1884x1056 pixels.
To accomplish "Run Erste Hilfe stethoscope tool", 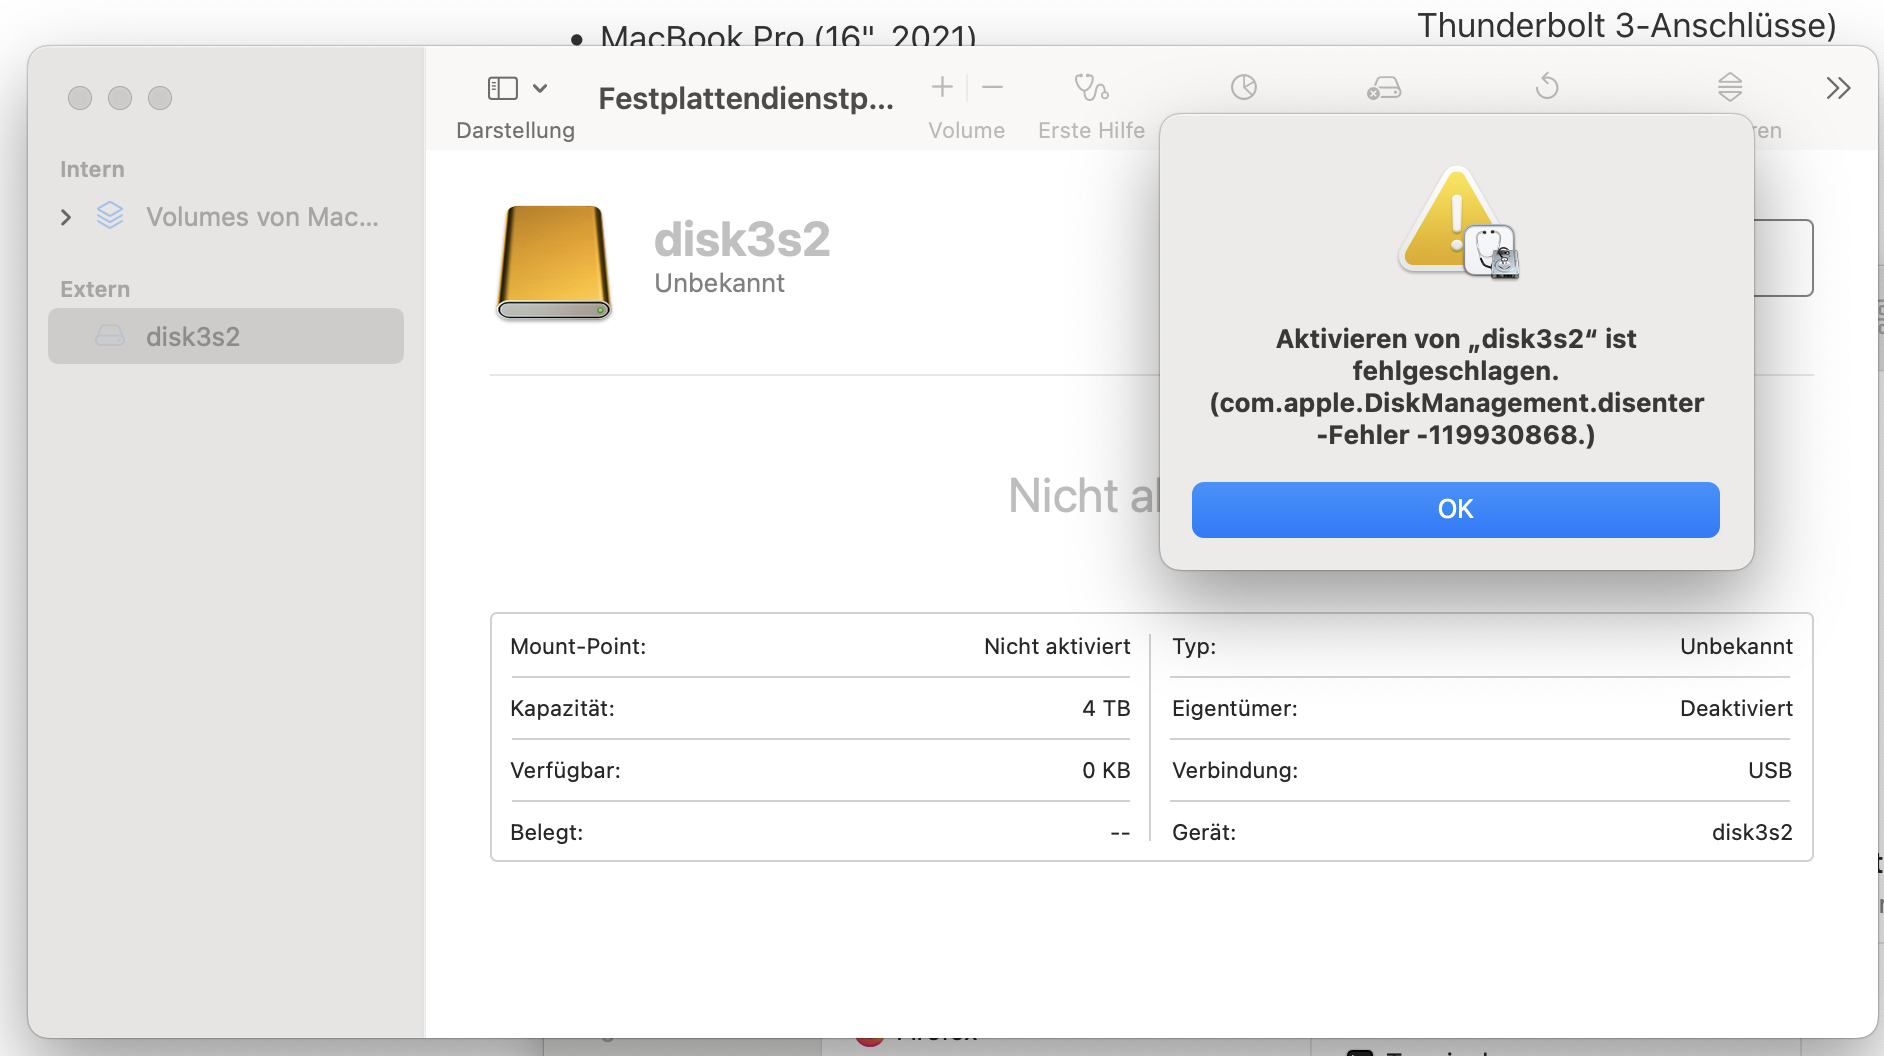I will click(x=1091, y=88).
